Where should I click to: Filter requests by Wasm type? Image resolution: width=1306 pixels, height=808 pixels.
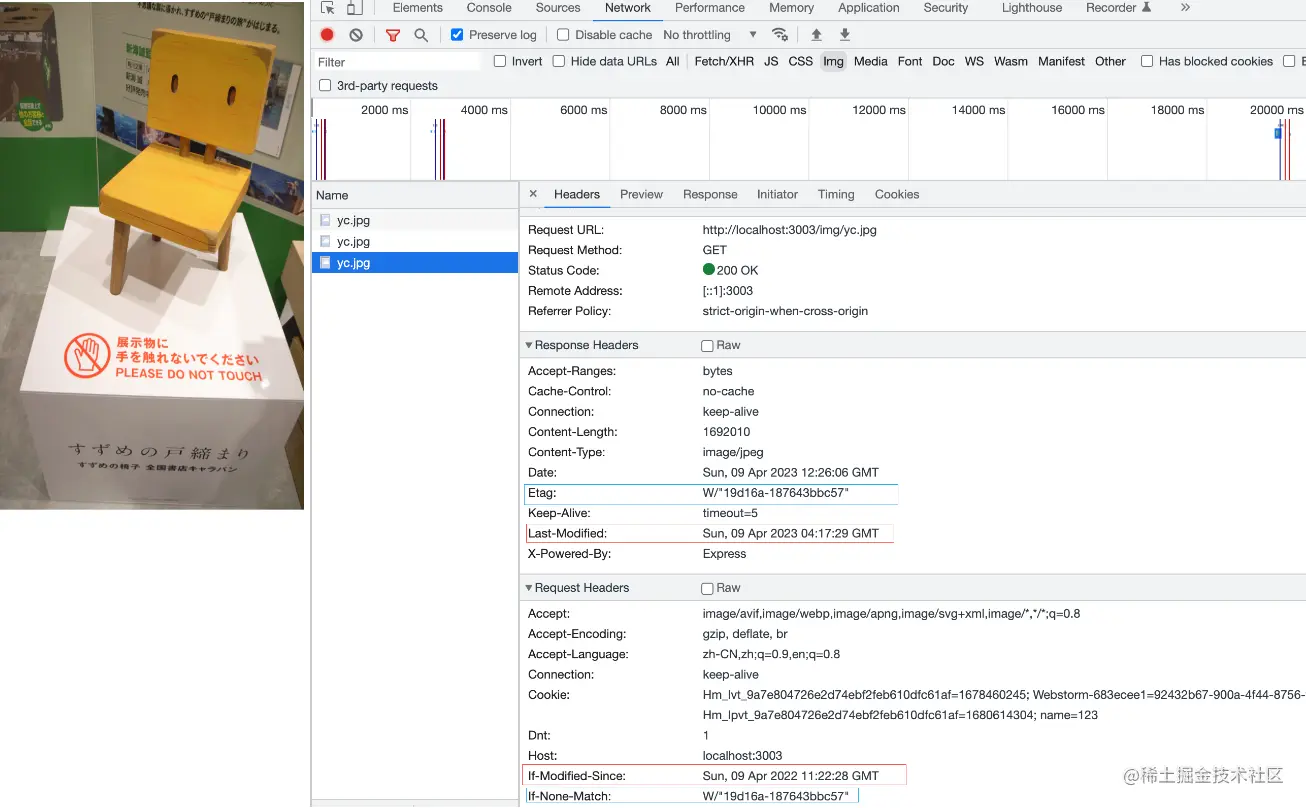(1010, 61)
